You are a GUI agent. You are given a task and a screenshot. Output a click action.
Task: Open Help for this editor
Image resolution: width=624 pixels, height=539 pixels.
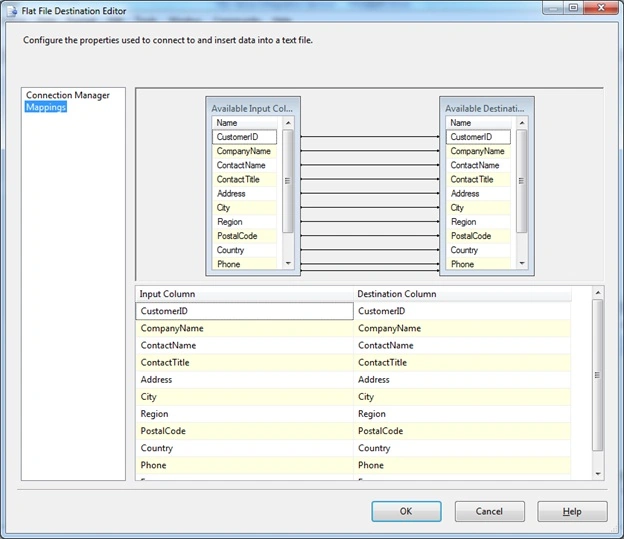pyautogui.click(x=572, y=511)
